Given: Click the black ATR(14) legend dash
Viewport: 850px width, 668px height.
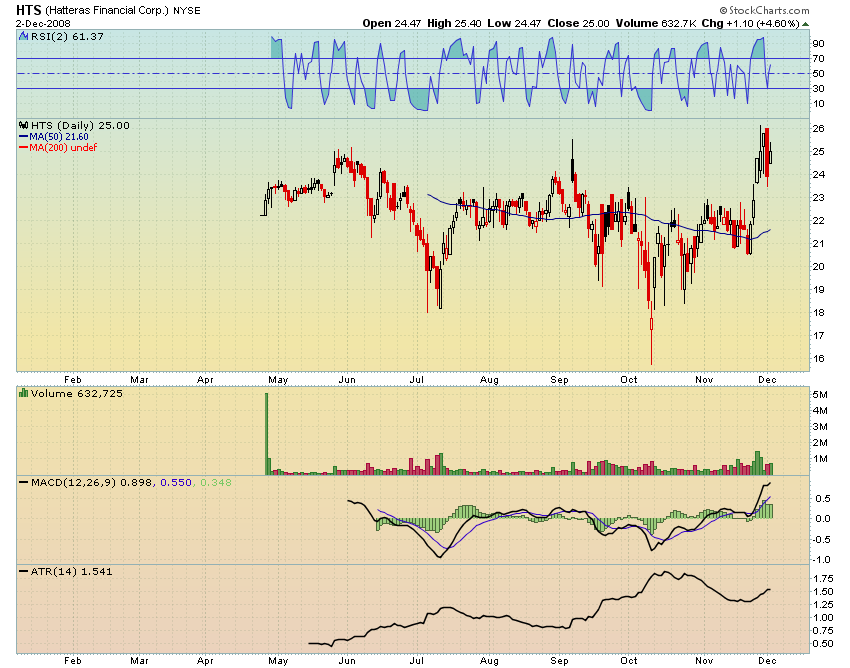Looking at the screenshot, I should pyautogui.click(x=23, y=571).
